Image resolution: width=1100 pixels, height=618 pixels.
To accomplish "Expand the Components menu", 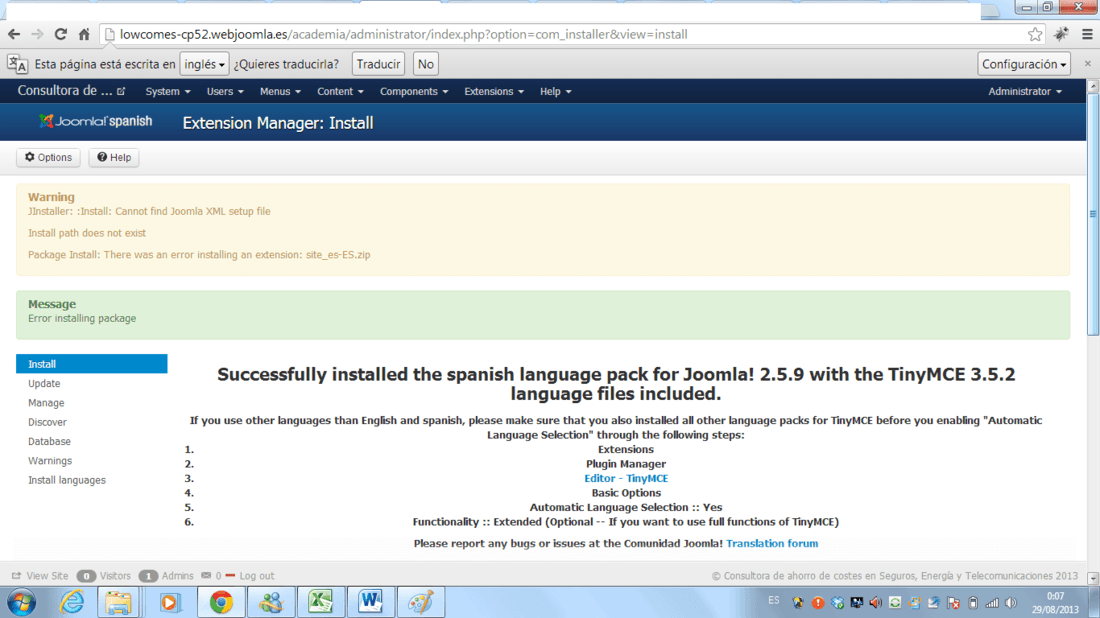I will (x=414, y=91).
